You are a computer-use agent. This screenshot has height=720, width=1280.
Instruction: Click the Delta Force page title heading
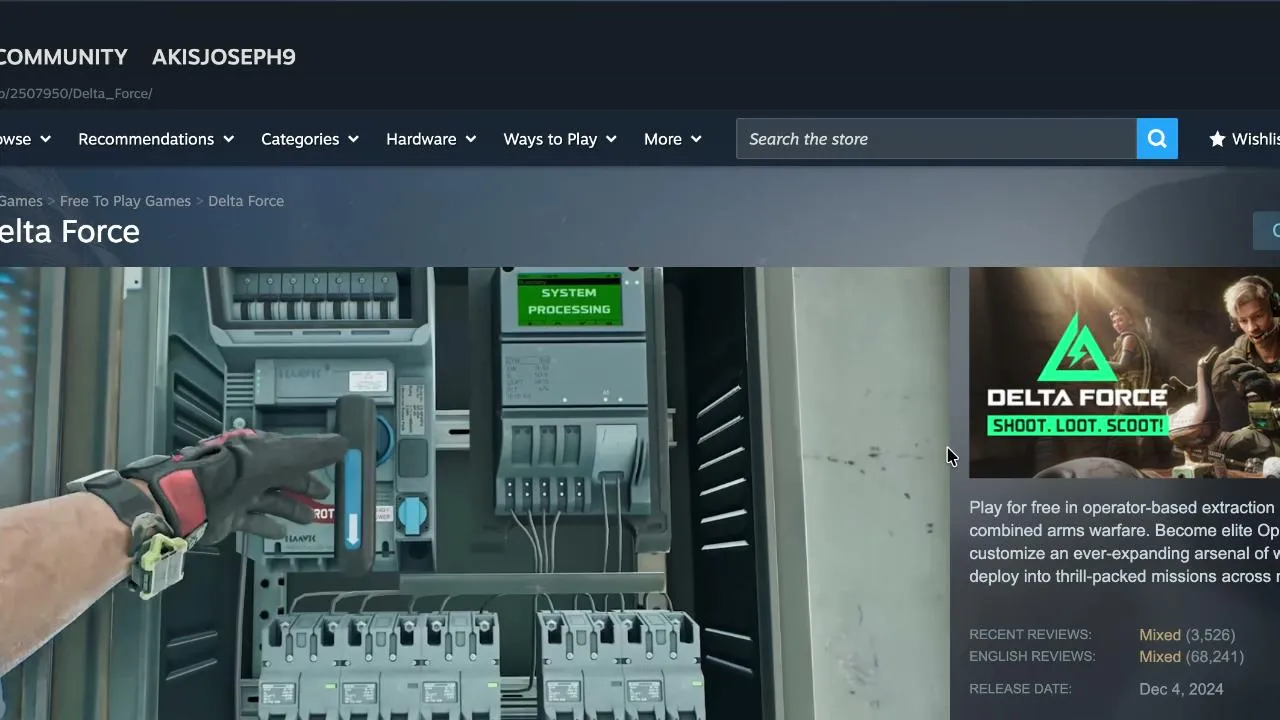click(x=70, y=231)
